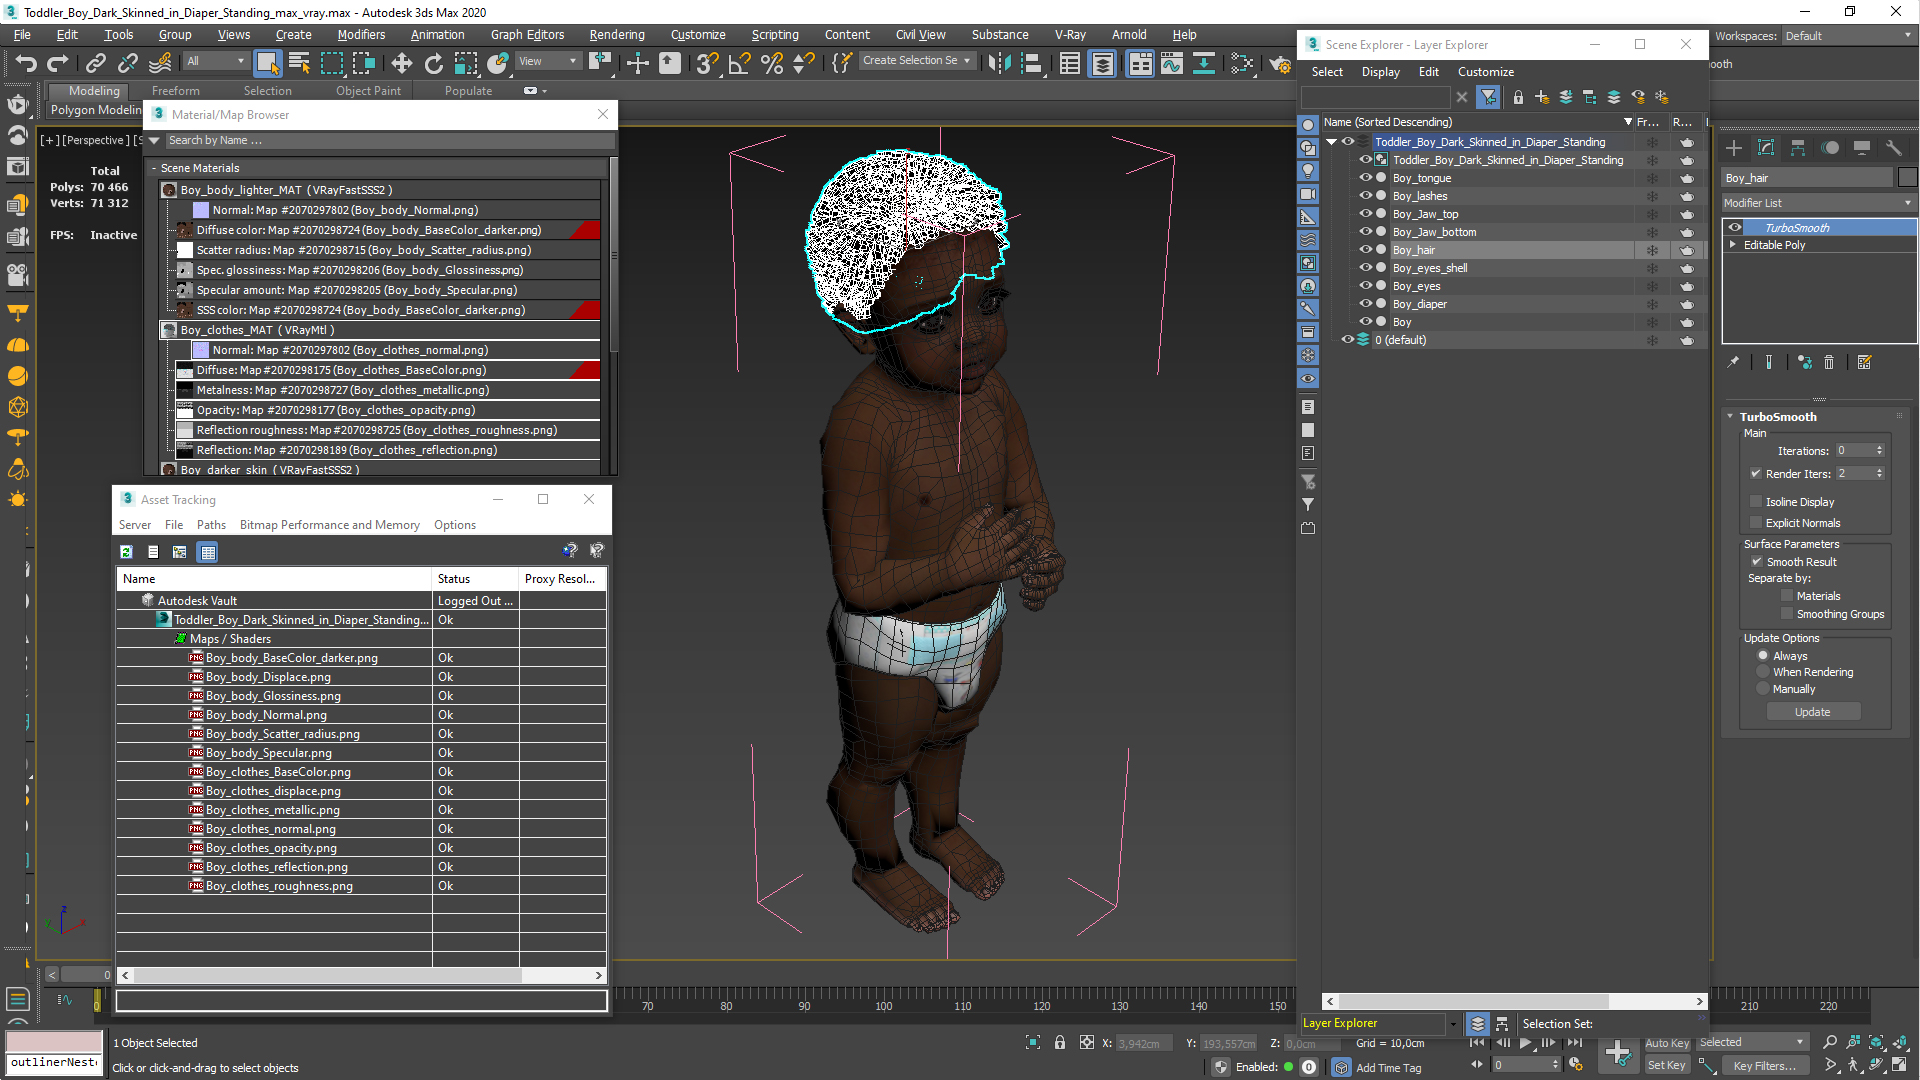Viewport: 1920px width, 1080px height.
Task: Click the Undo arrow in main toolbar
Action: tap(26, 64)
